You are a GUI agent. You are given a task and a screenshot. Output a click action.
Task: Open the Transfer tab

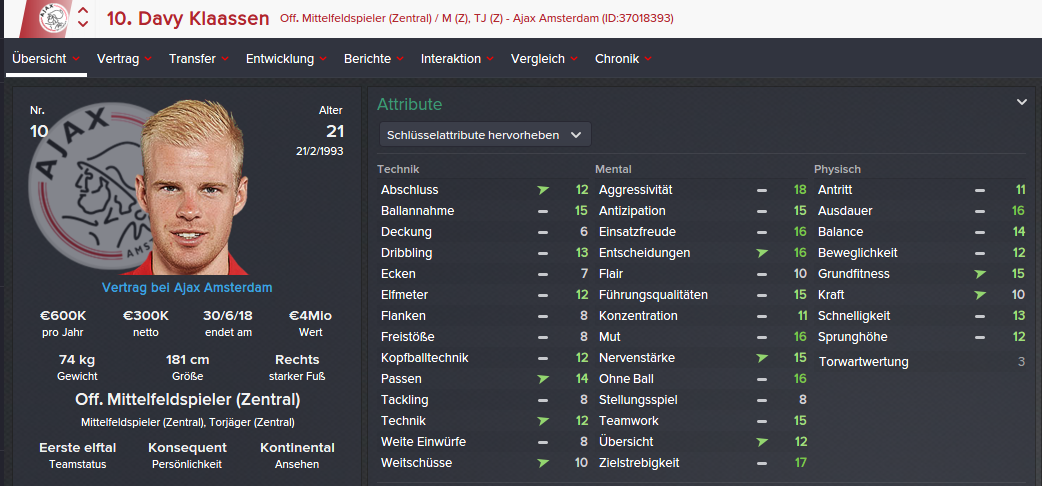192,59
